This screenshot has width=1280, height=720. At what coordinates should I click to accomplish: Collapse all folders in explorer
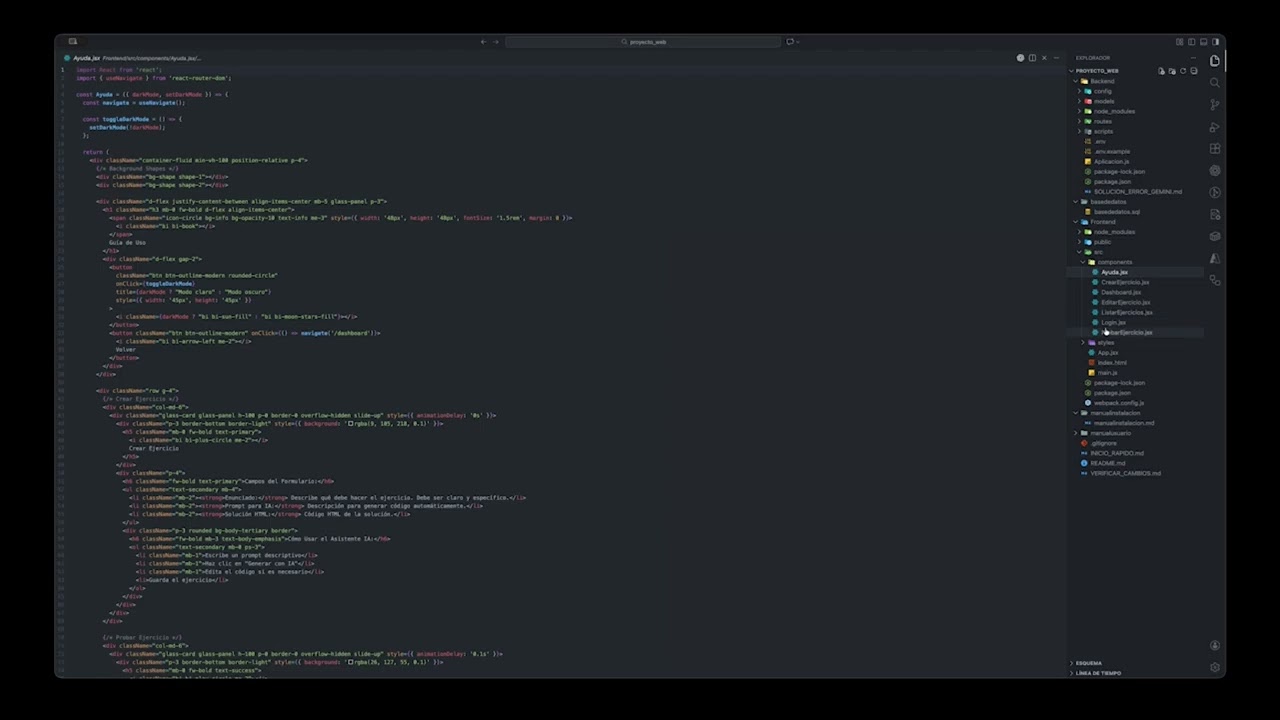coord(1194,71)
